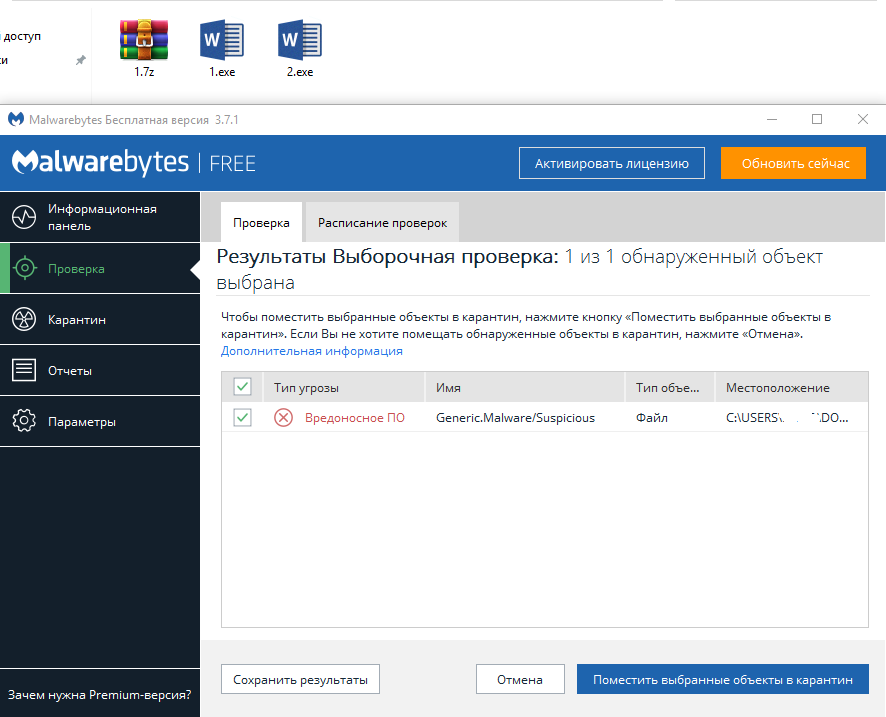Click the settings gear icon in the sidebar
Image resolution: width=886 pixels, height=717 pixels.
tap(24, 421)
